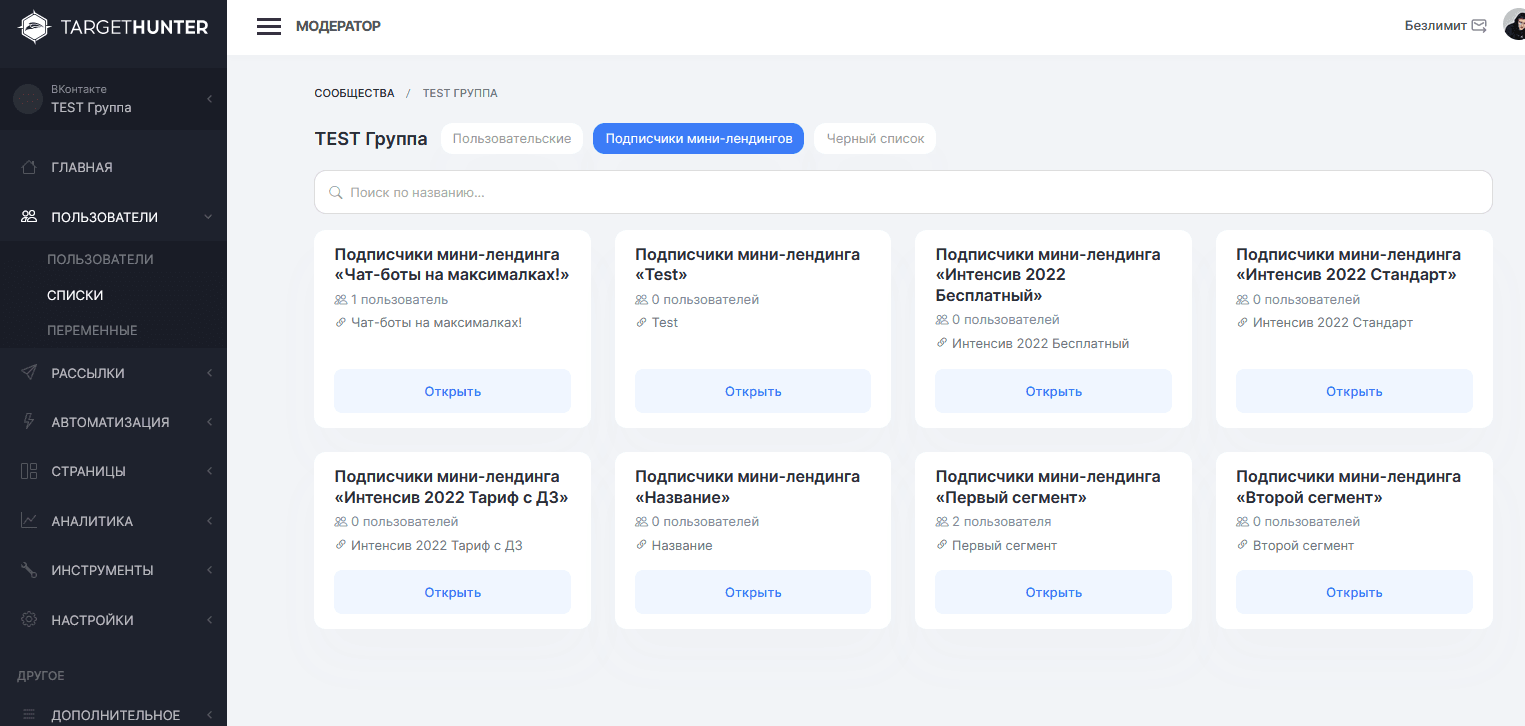1525x726 pixels.
Task: Select the Черный список tab
Action: (x=875, y=139)
